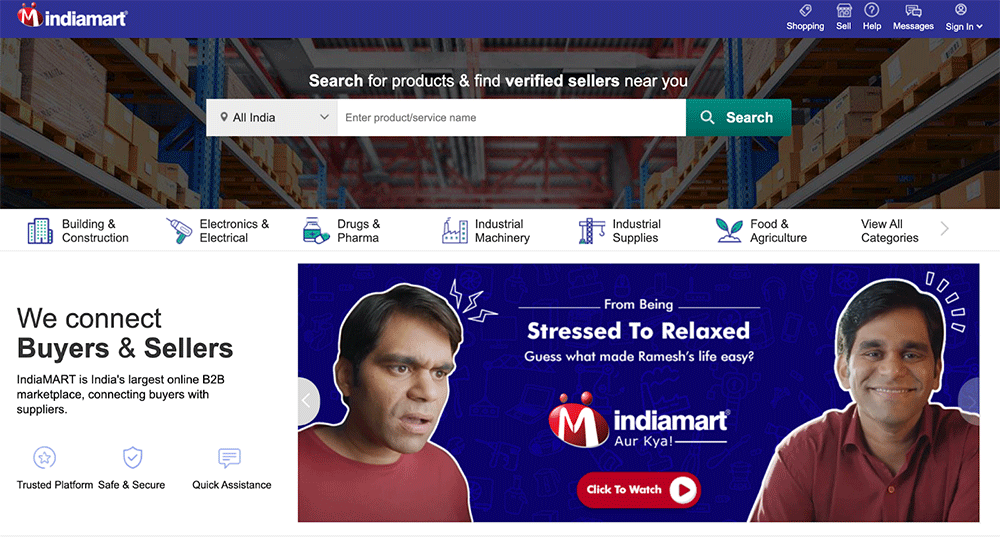This screenshot has height=537, width=1000.
Task: Click the IndiaMART logo in header
Action: (x=72, y=16)
